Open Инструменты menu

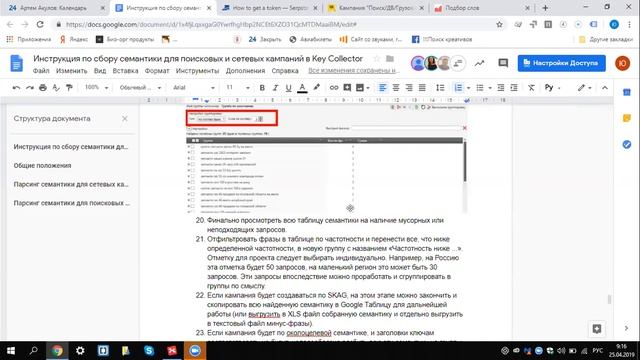197,71
